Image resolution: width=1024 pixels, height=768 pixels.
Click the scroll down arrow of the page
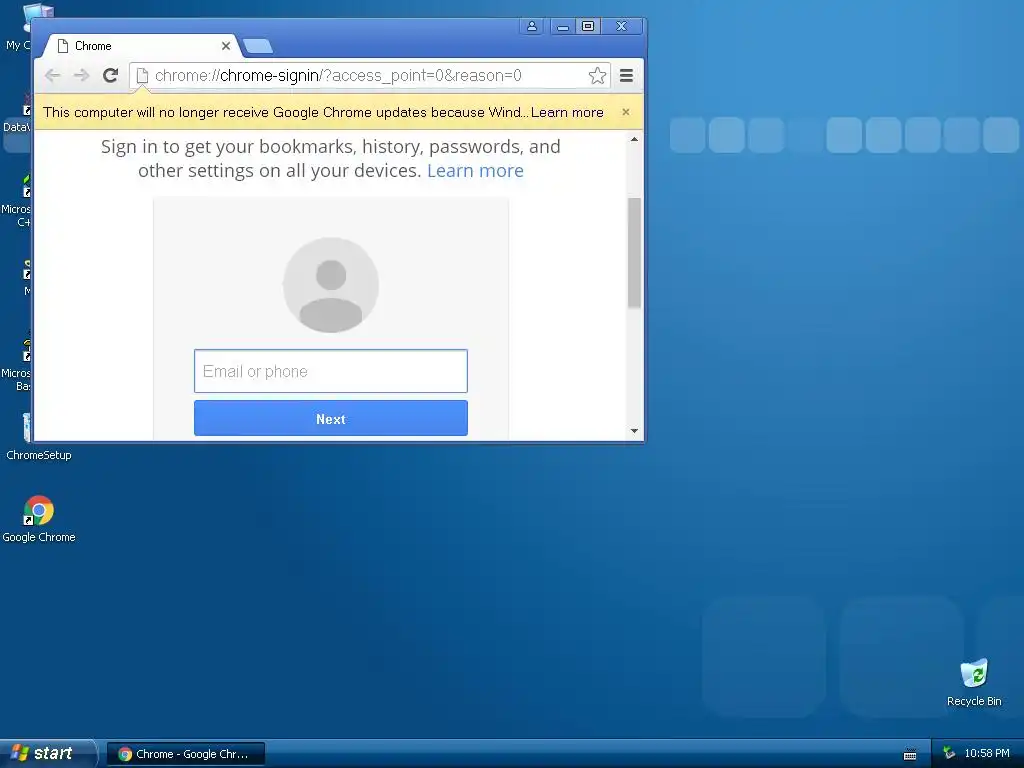(634, 431)
